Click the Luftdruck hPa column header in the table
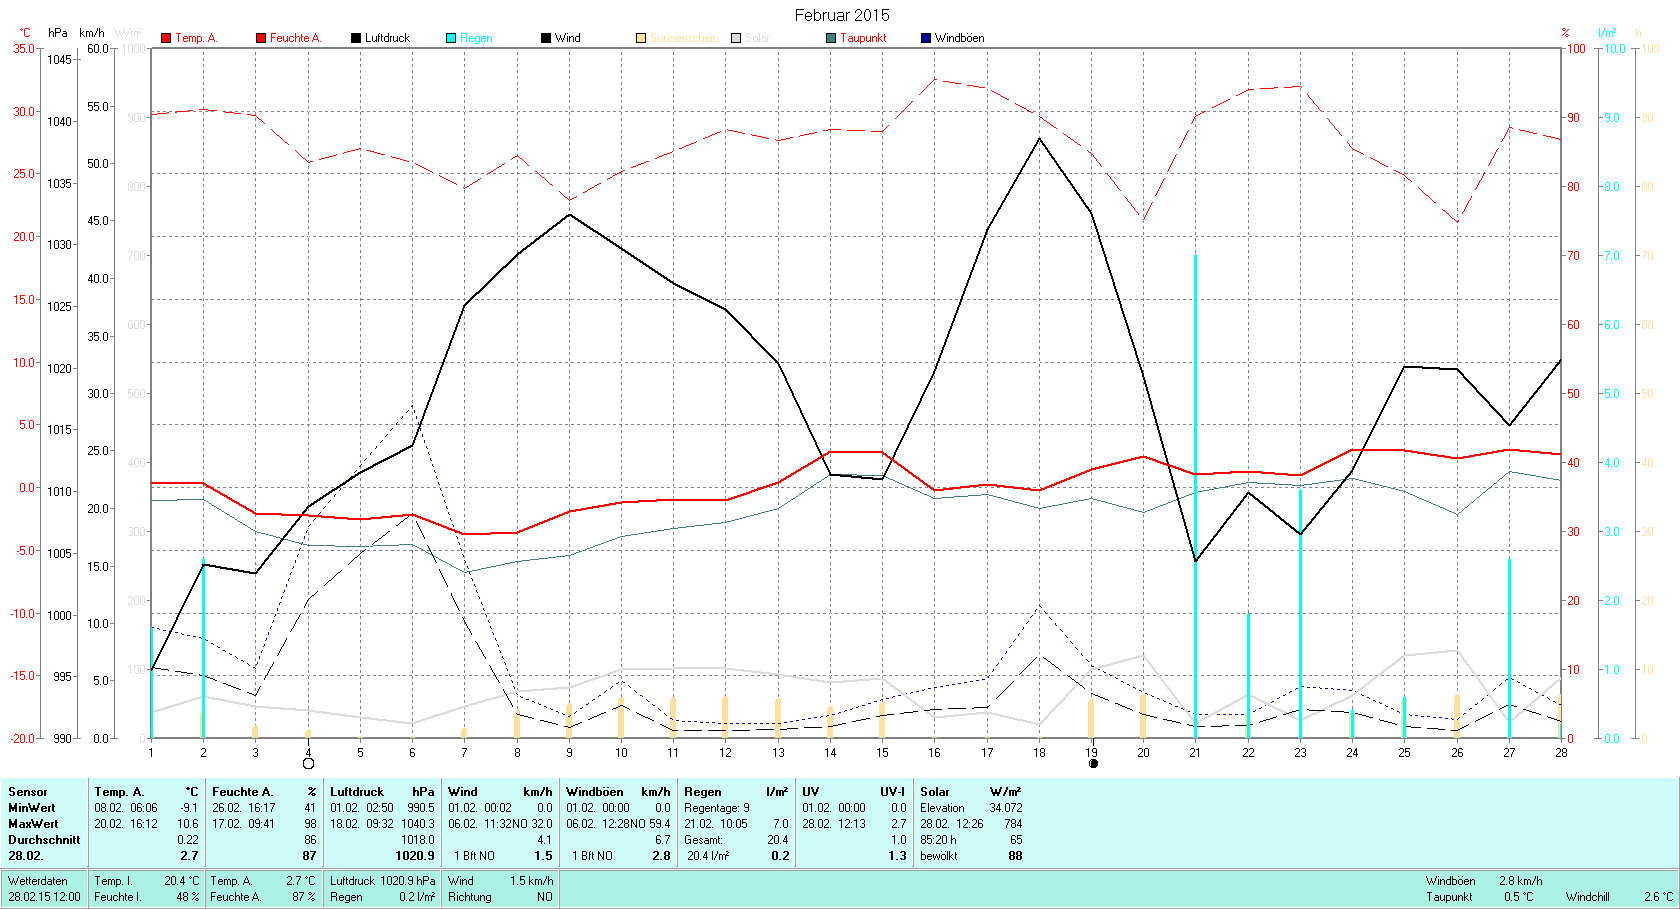The height and width of the screenshot is (909, 1680). pos(382,792)
